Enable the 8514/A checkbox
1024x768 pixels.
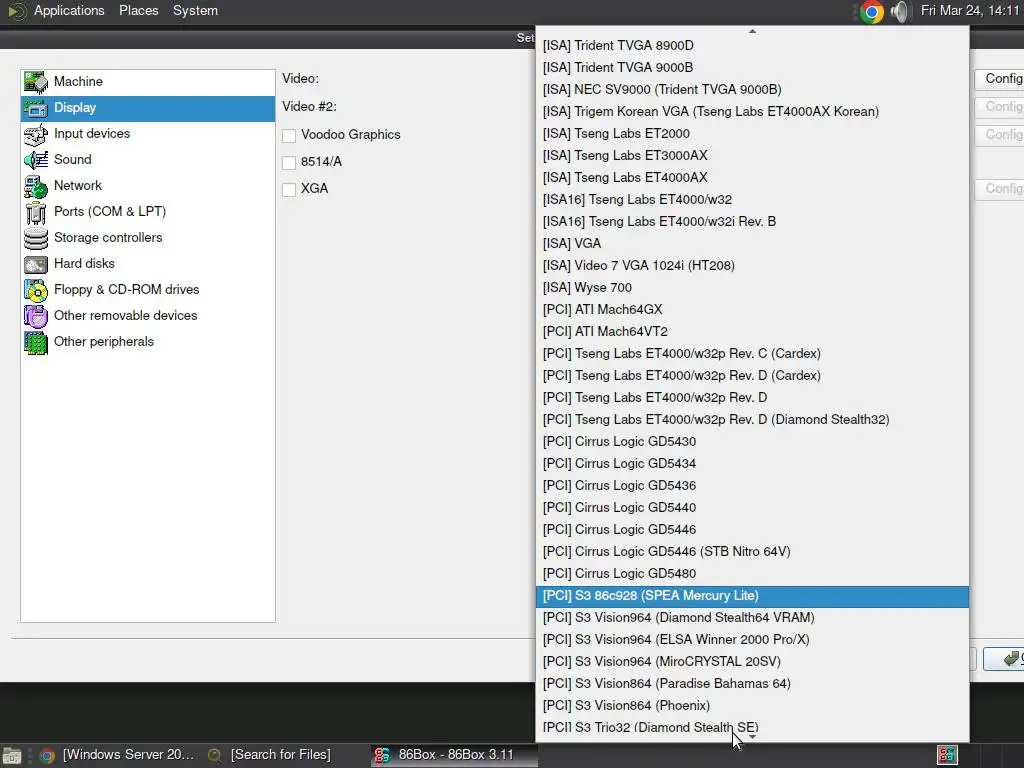(x=289, y=163)
